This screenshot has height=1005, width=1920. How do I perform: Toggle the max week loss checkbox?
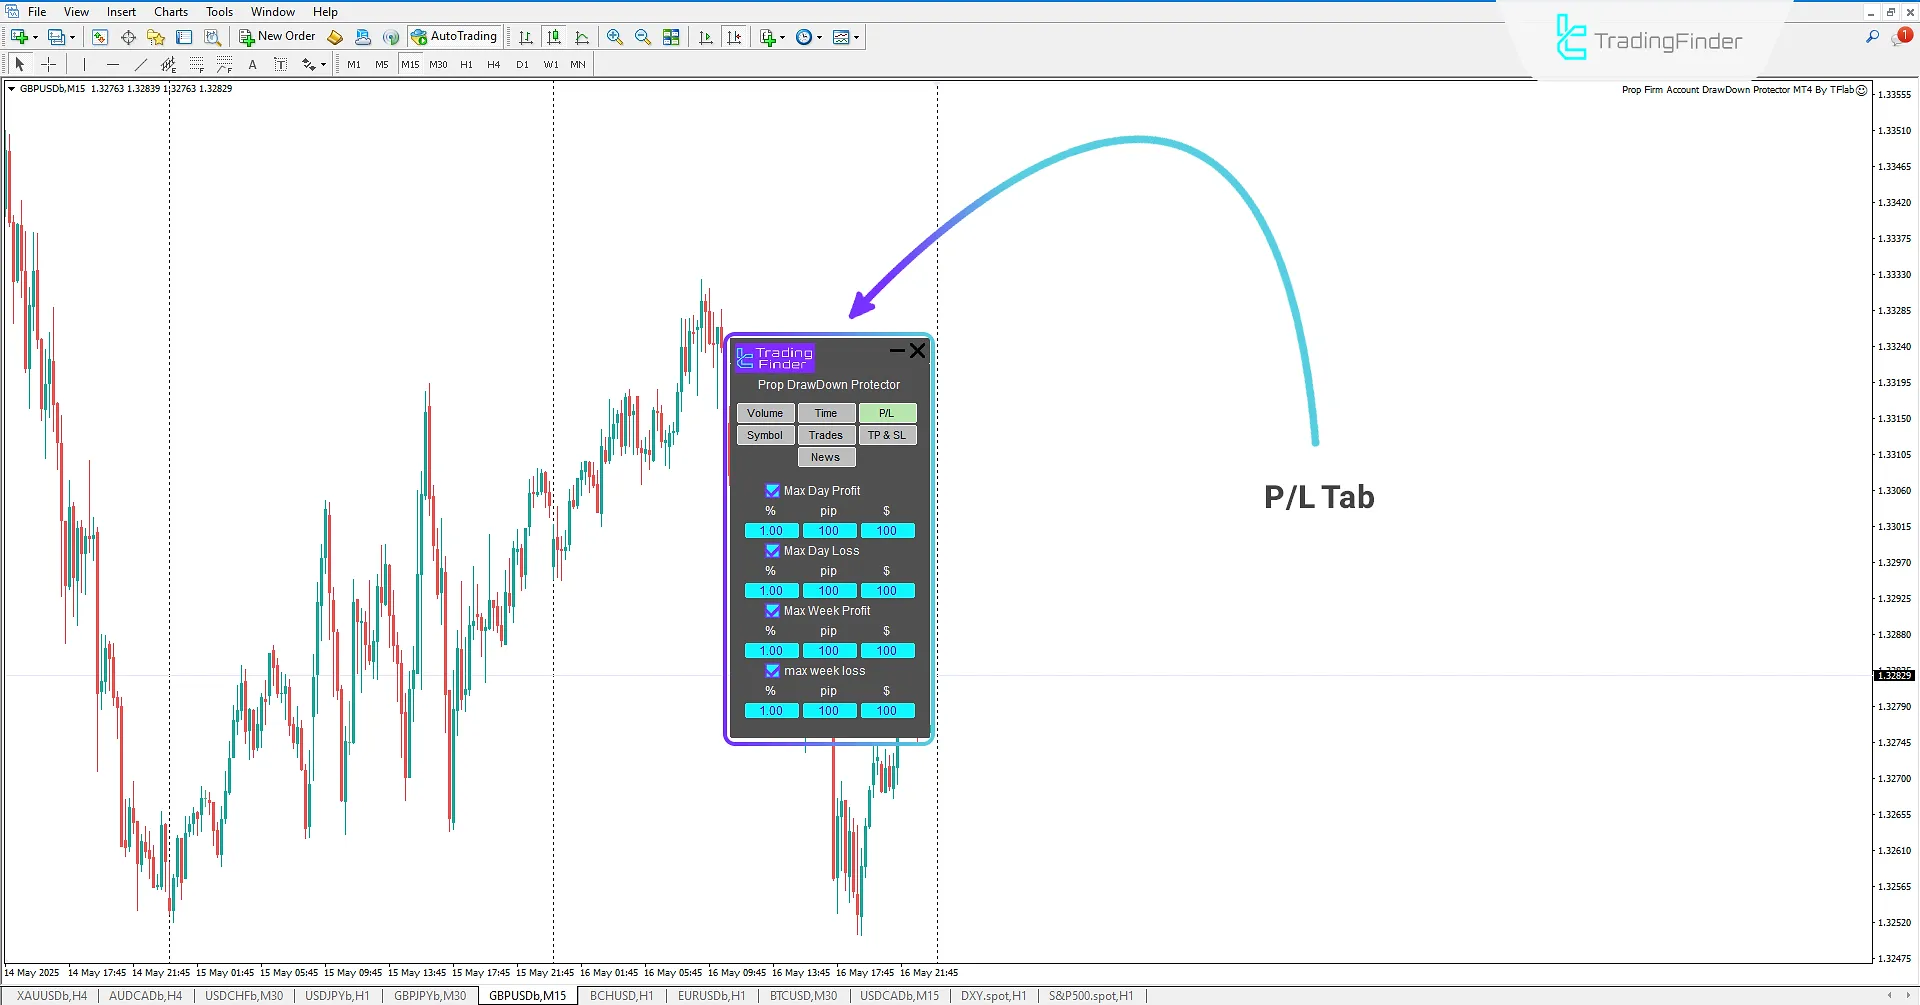click(x=772, y=671)
